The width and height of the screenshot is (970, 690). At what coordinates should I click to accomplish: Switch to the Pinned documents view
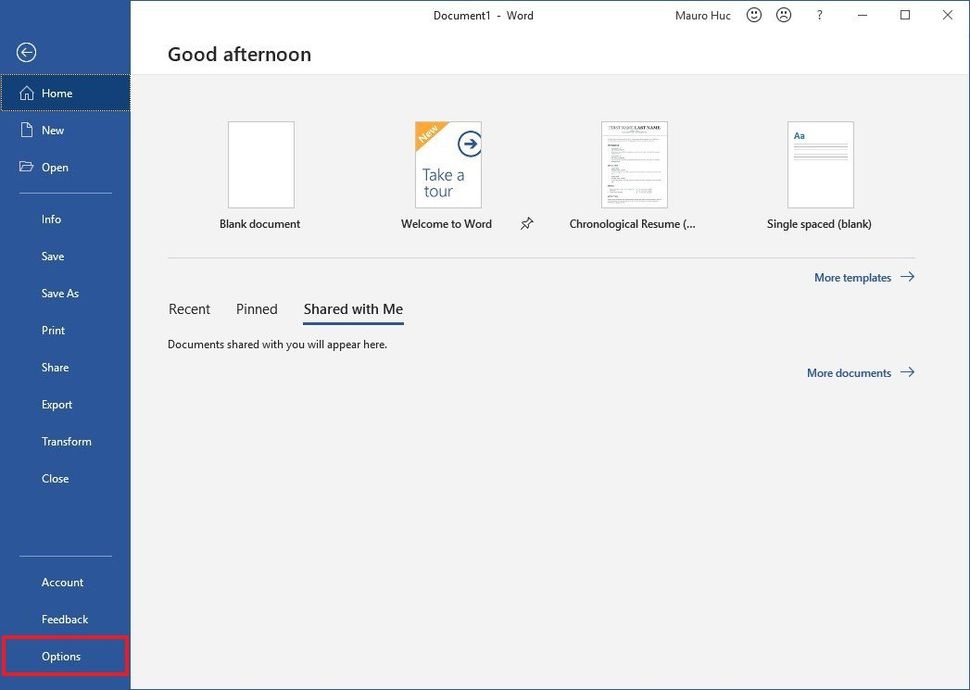click(x=256, y=309)
